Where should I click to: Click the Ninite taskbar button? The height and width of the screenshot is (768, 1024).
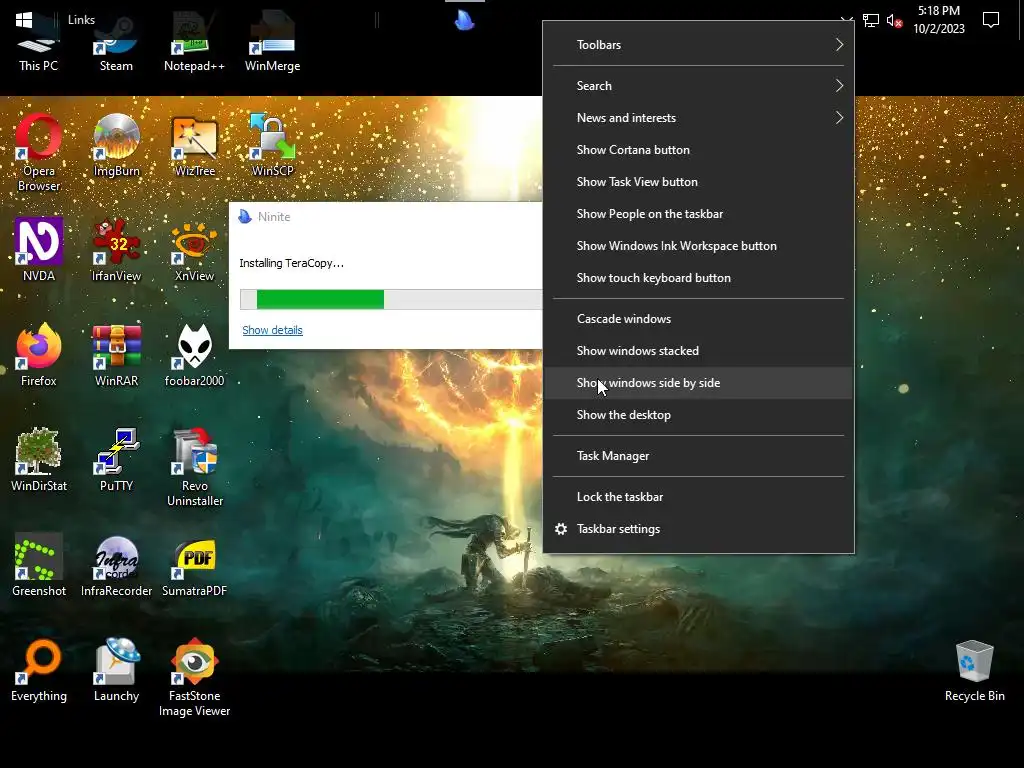(464, 20)
